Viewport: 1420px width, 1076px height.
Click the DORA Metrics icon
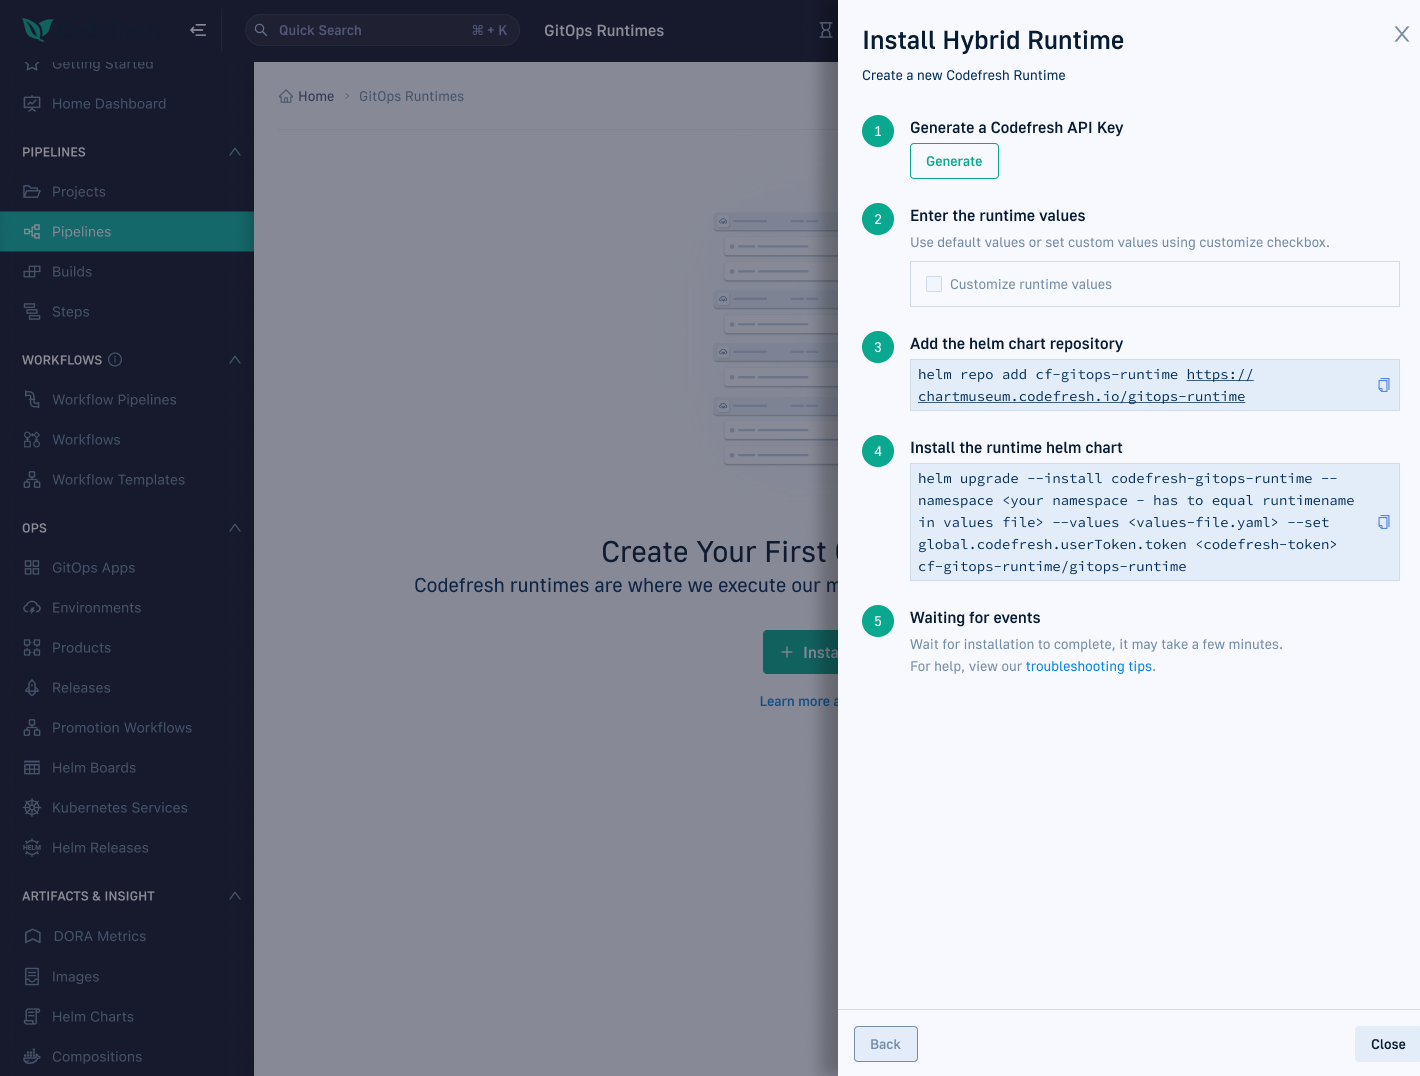point(33,936)
